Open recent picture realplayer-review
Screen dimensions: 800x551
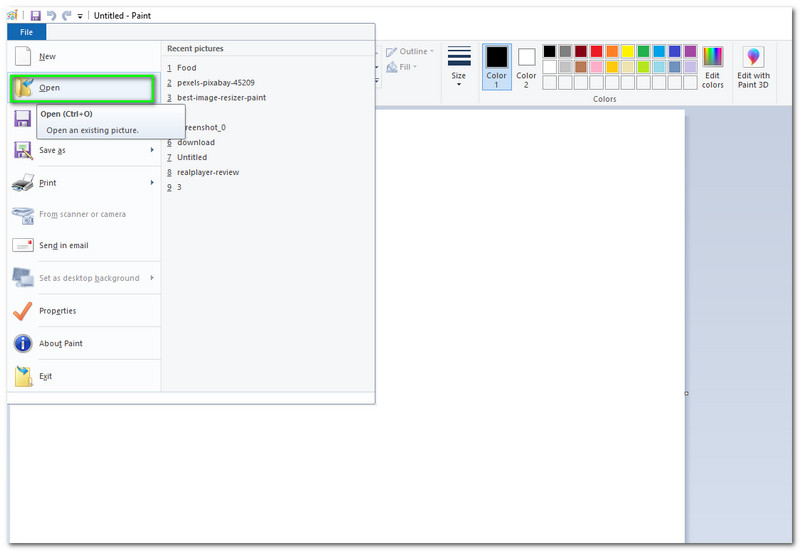click(207, 172)
